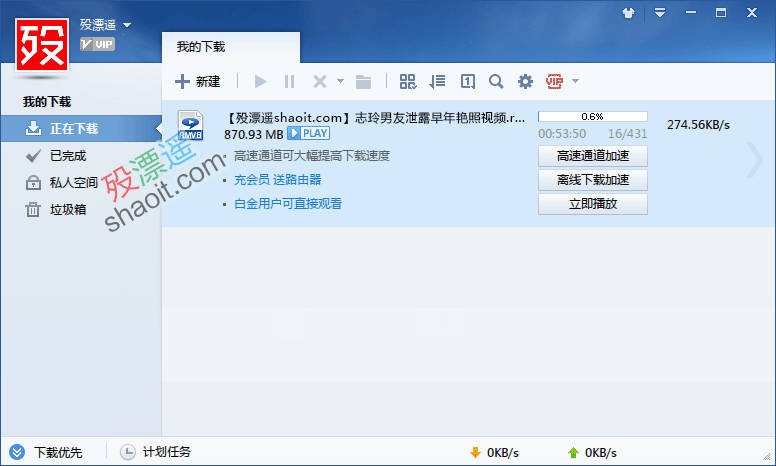Click the blue PLAY badge next to file size

308,133
